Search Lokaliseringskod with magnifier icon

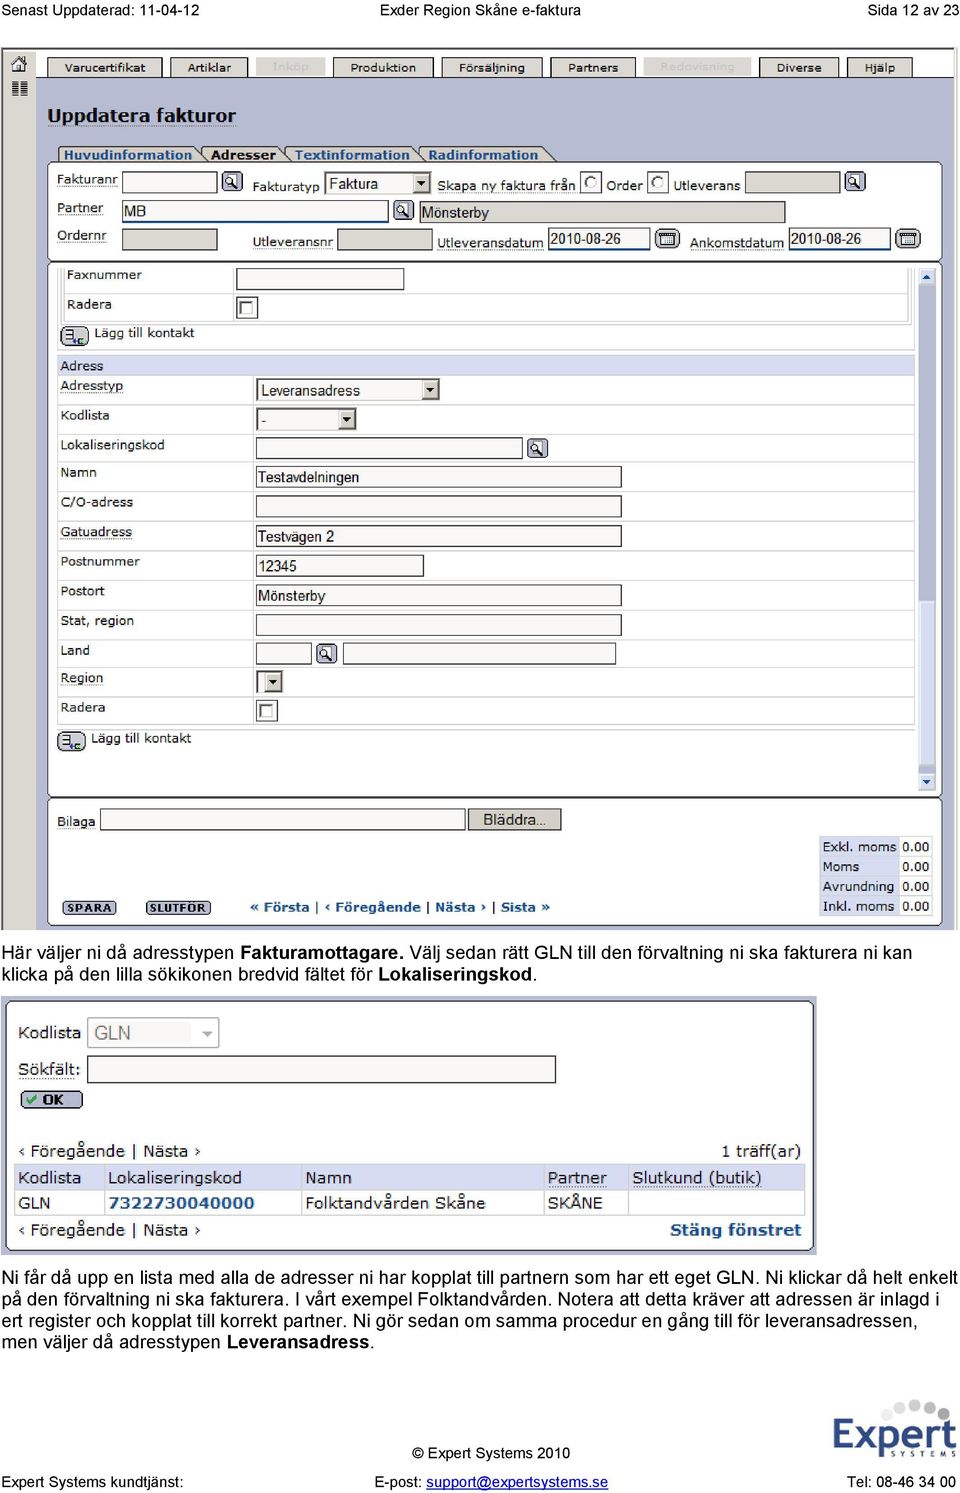point(537,449)
